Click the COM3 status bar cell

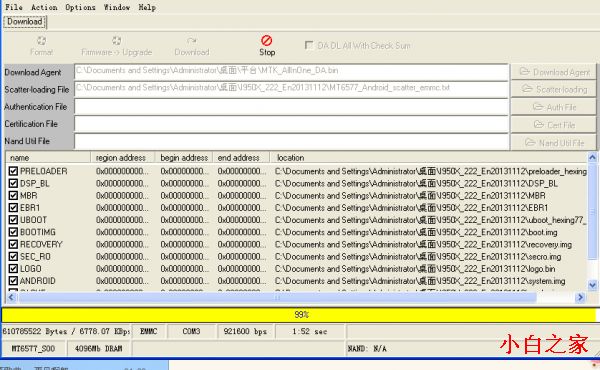point(191,331)
